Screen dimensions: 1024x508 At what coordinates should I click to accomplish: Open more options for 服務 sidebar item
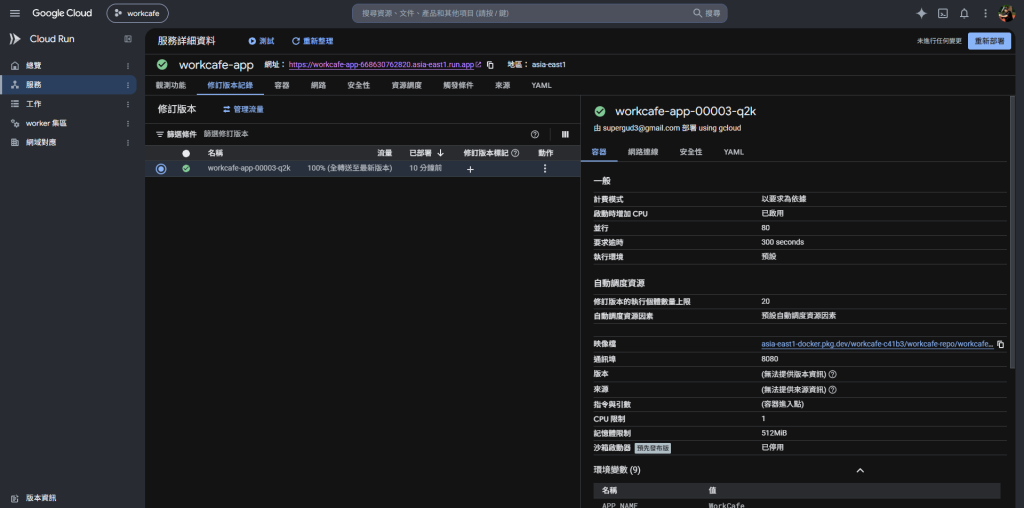coord(127,85)
